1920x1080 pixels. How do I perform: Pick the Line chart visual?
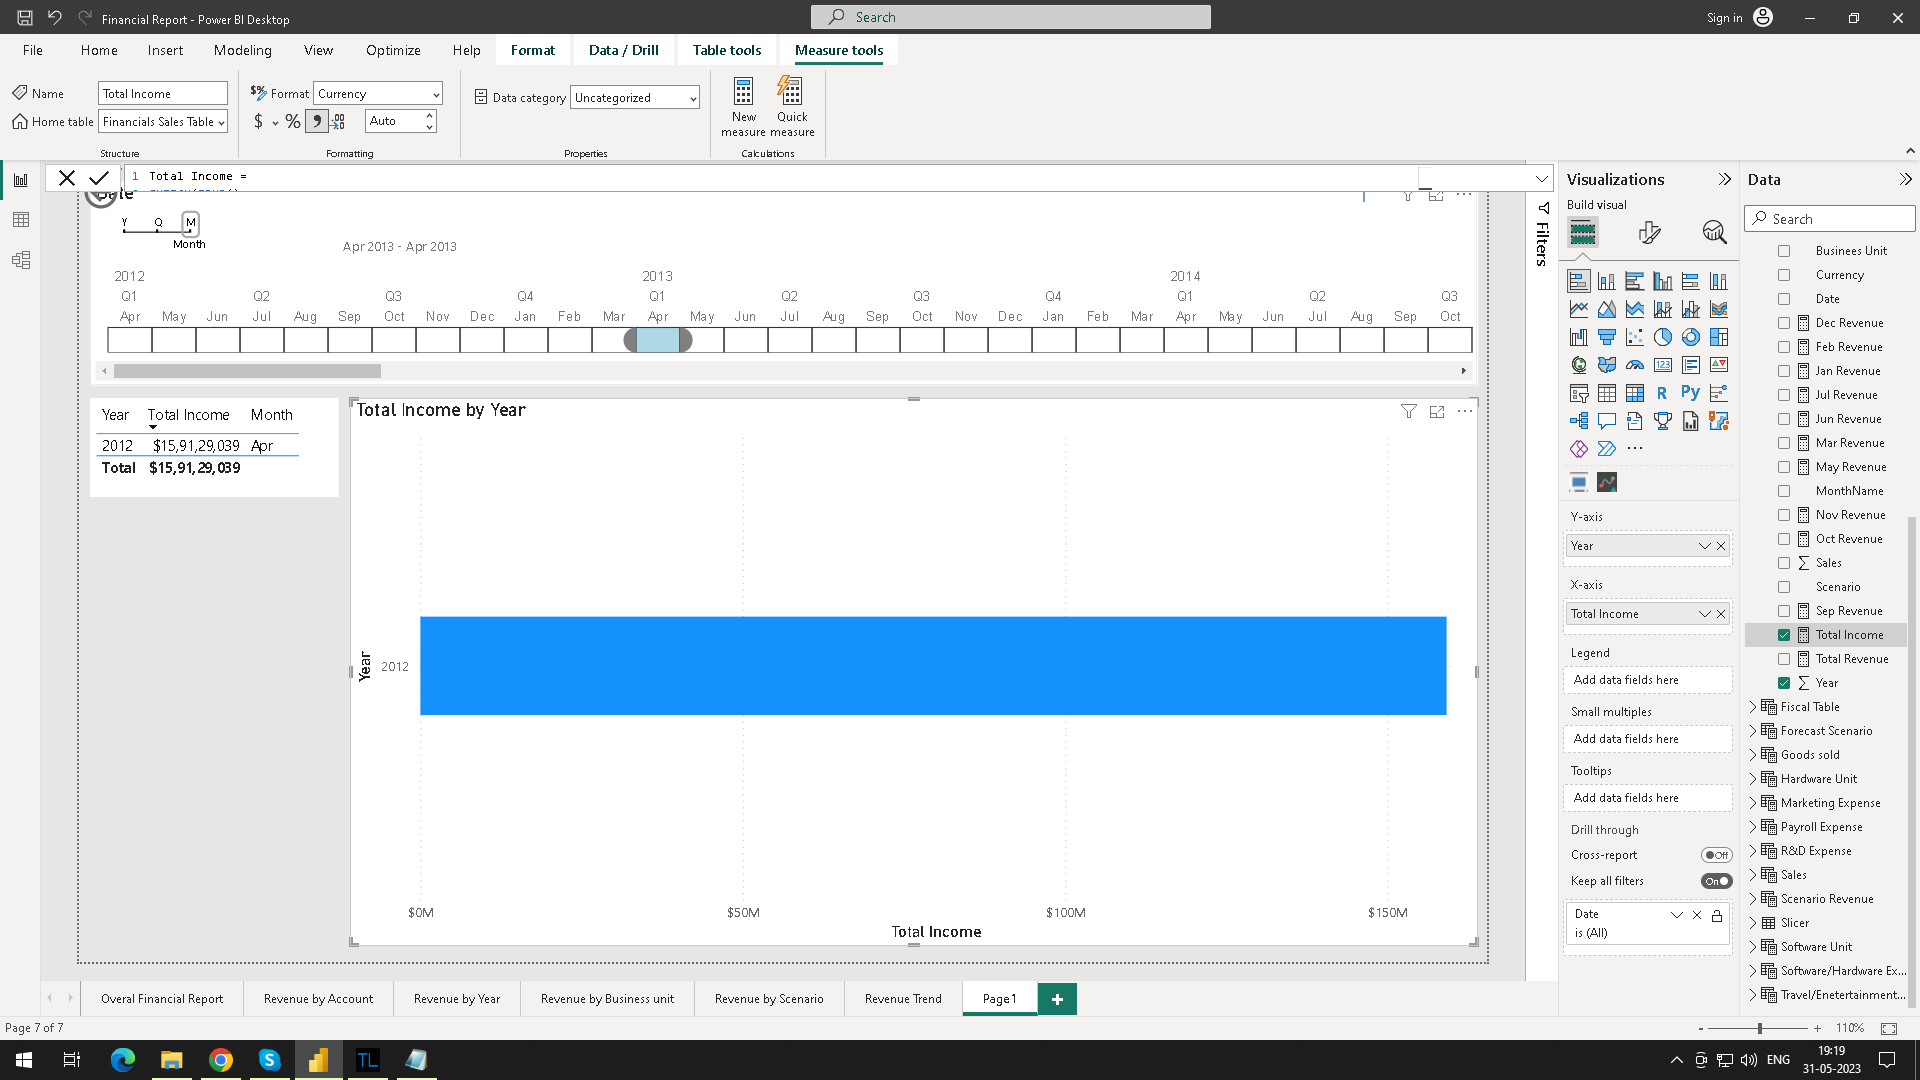pyautogui.click(x=1578, y=309)
